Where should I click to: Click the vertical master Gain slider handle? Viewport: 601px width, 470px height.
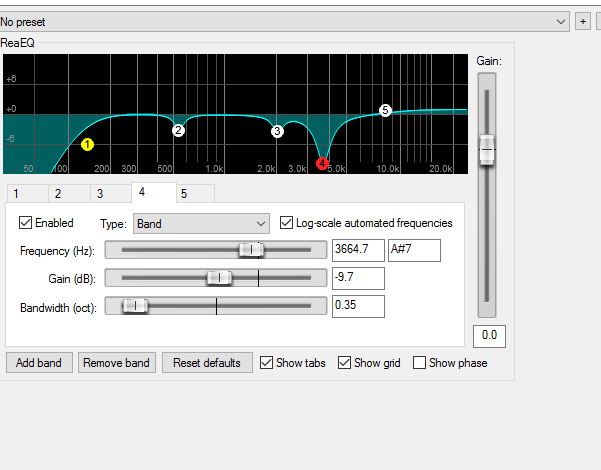coord(487,150)
